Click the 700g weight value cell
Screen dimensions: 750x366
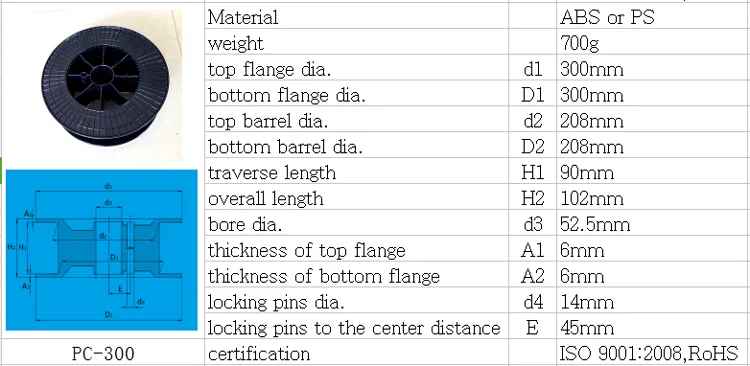click(653, 44)
